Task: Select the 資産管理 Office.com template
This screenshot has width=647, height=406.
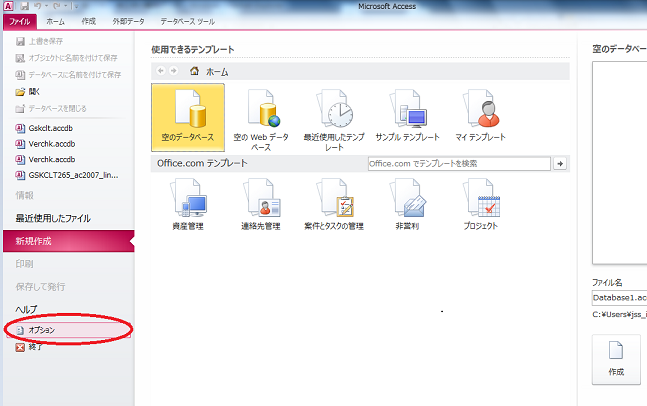Action: (188, 204)
